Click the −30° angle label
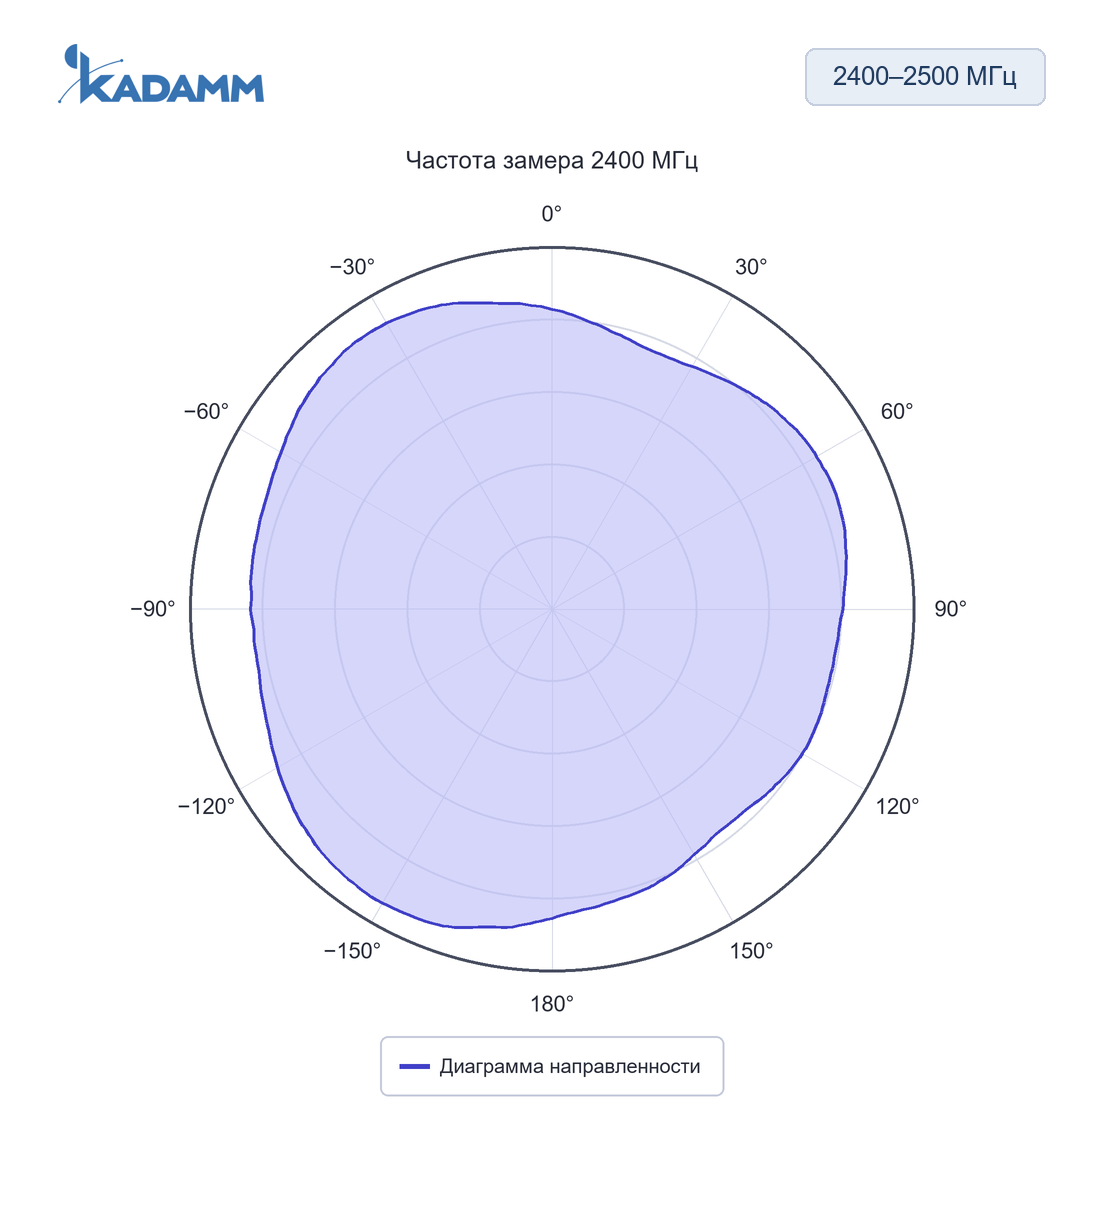The width and height of the screenshot is (1104, 1211). 352,267
